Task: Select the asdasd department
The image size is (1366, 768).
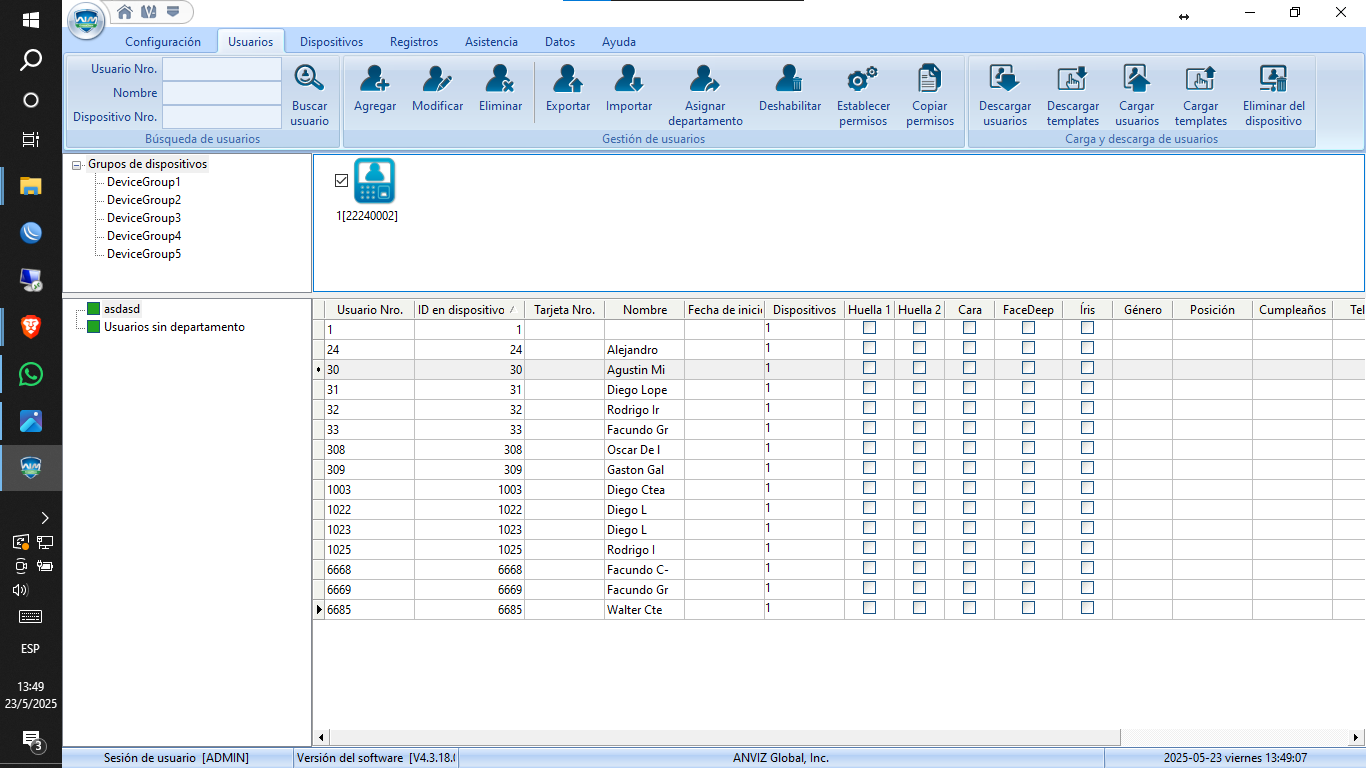Action: click(123, 309)
